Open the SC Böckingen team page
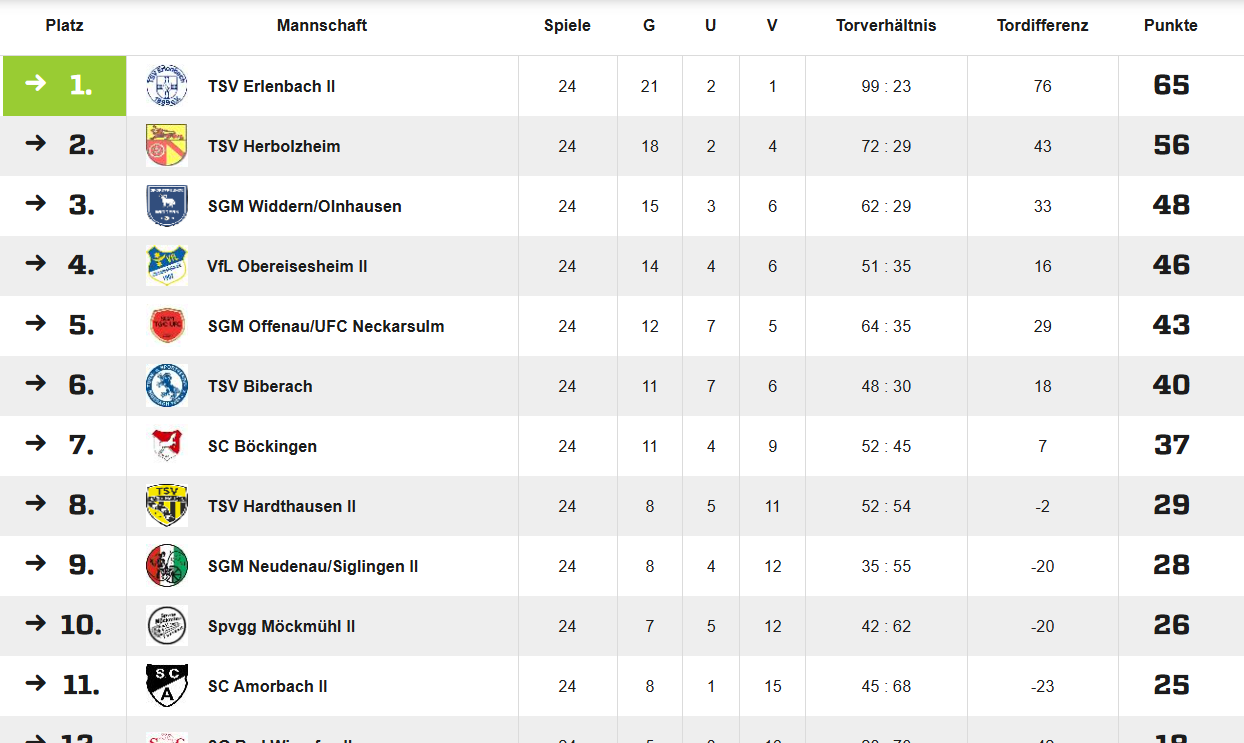Image resolution: width=1244 pixels, height=743 pixels. pyautogui.click(x=262, y=446)
